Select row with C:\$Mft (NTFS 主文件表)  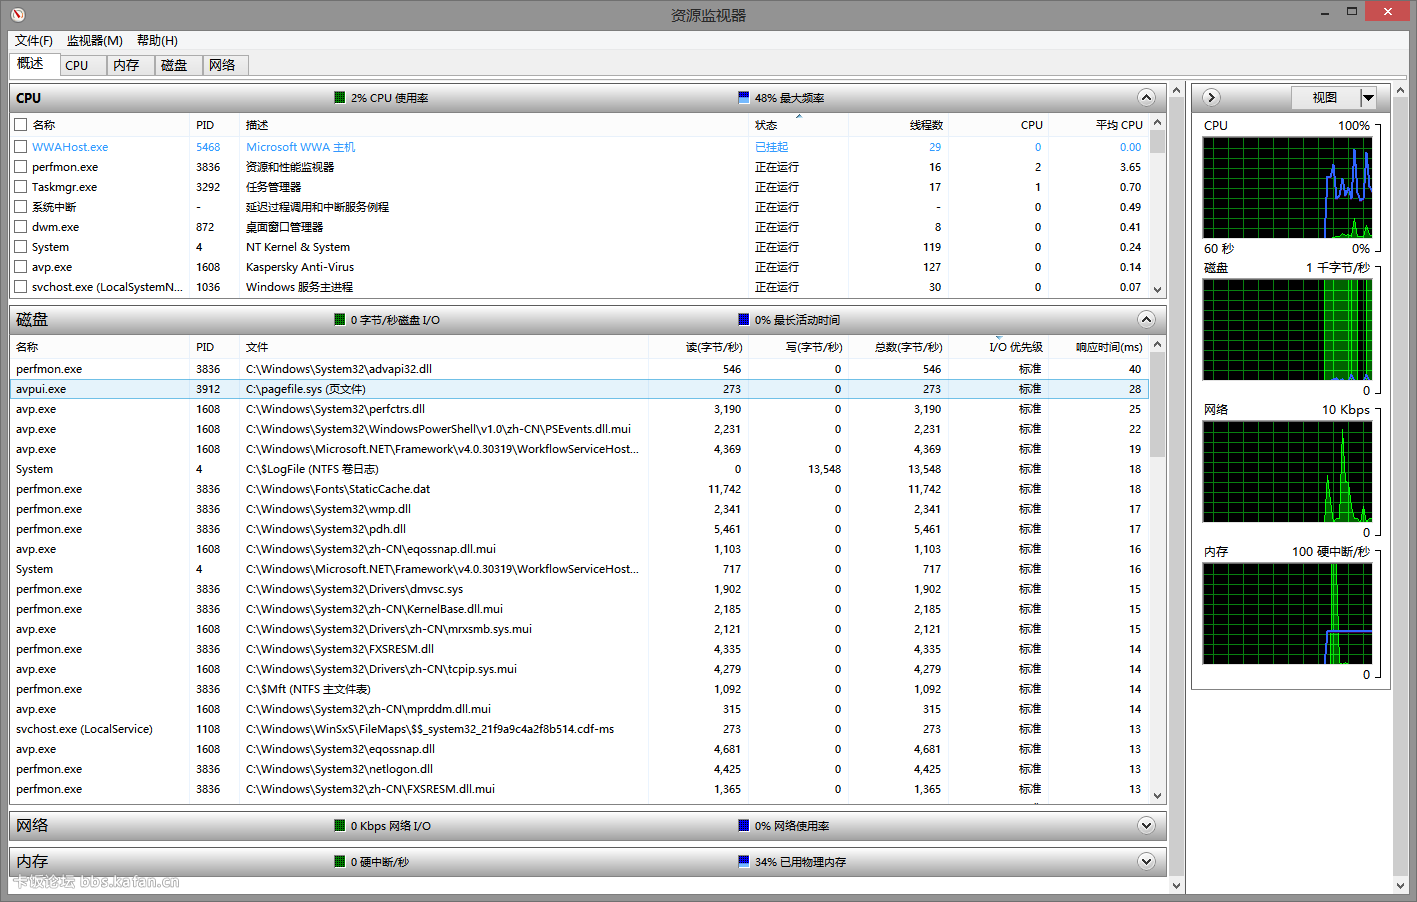click(x=579, y=689)
